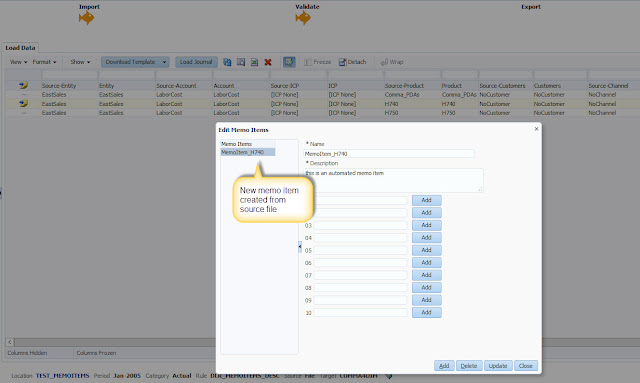
Task: Open the Format menu
Action: [x=44, y=62]
